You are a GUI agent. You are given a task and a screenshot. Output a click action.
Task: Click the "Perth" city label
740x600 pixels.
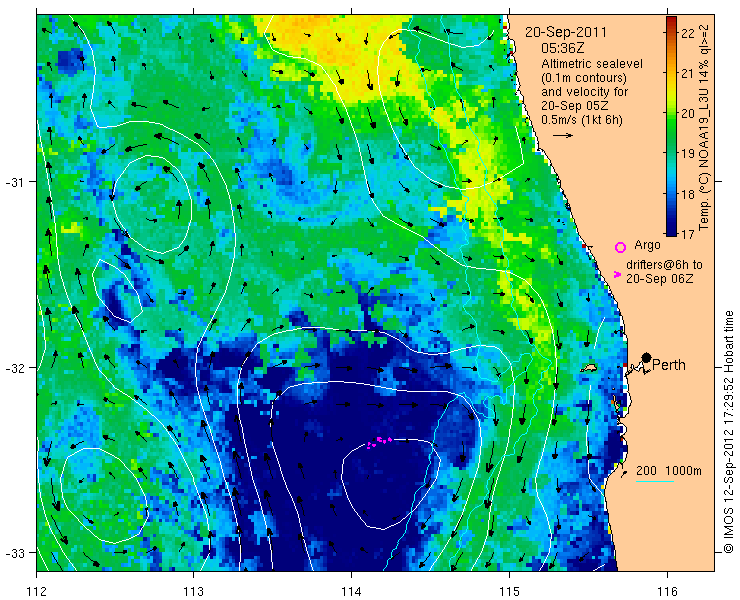[669, 365]
